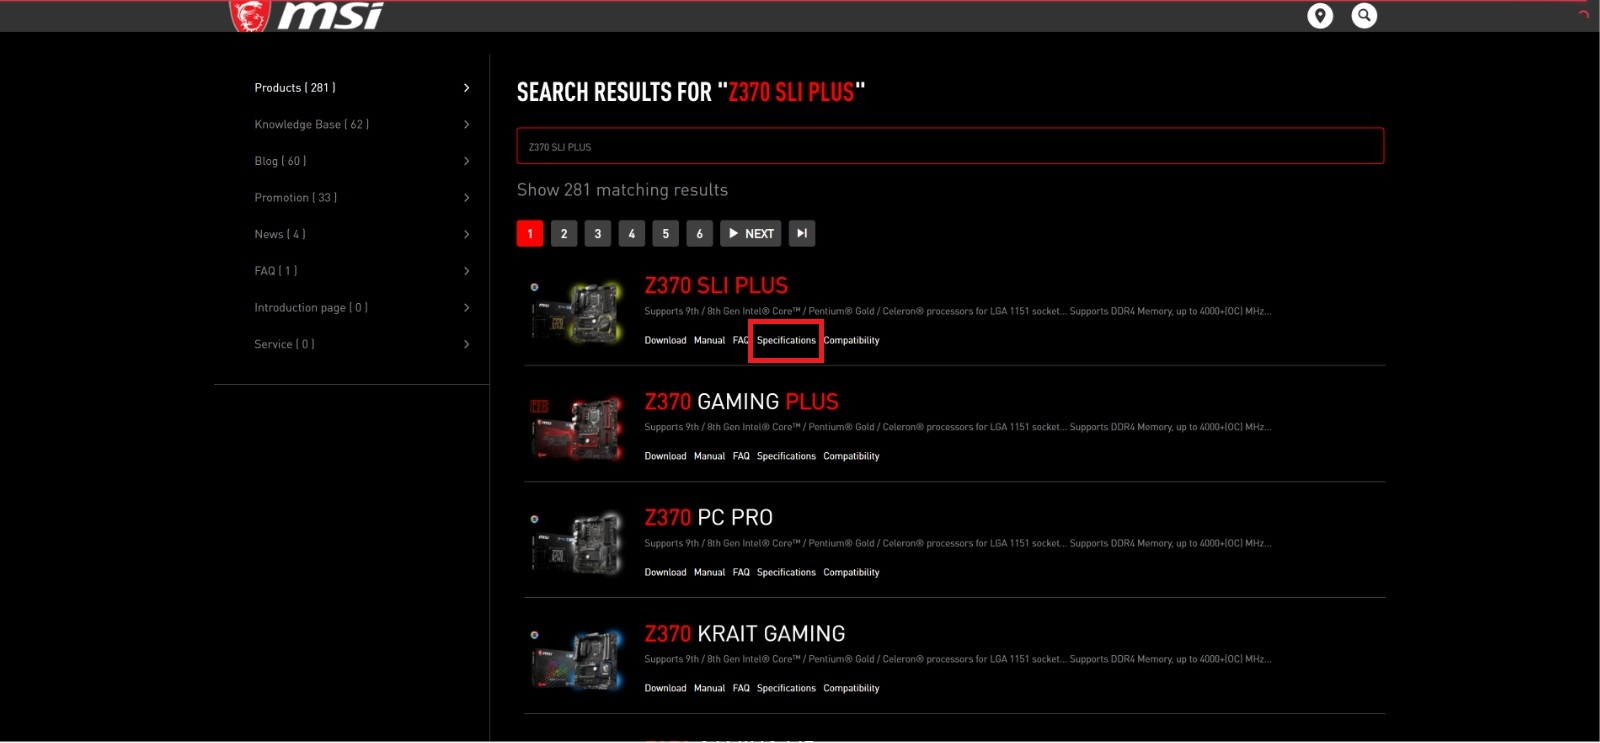Expand the News (4) arrow

pos(467,234)
